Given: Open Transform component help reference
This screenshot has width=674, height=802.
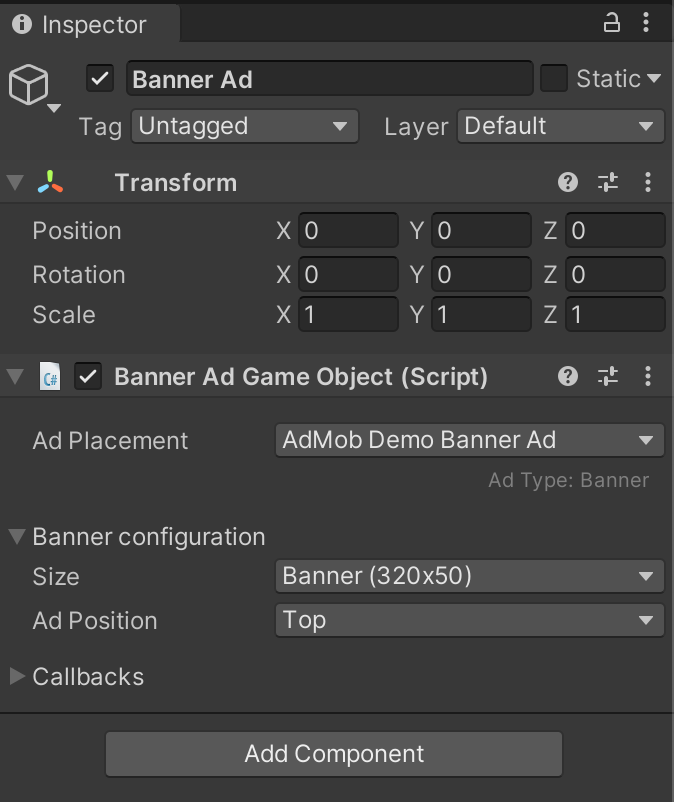Looking at the screenshot, I should 568,182.
